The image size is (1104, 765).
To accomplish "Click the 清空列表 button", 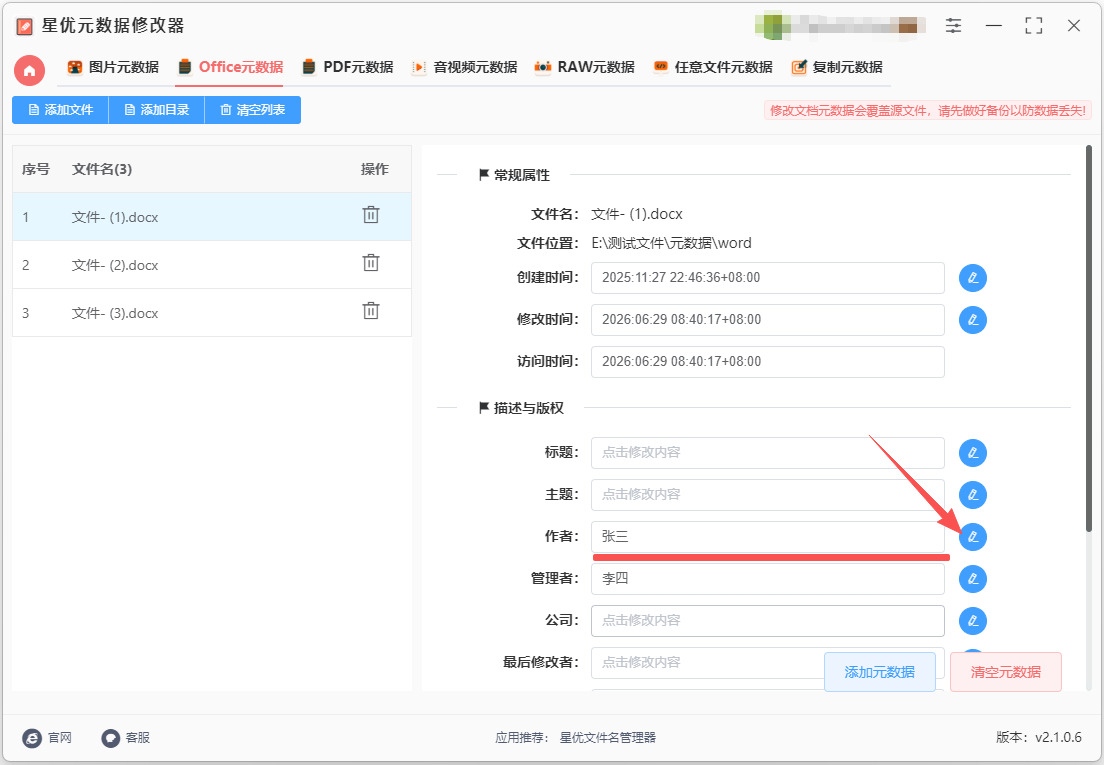I will pos(253,110).
